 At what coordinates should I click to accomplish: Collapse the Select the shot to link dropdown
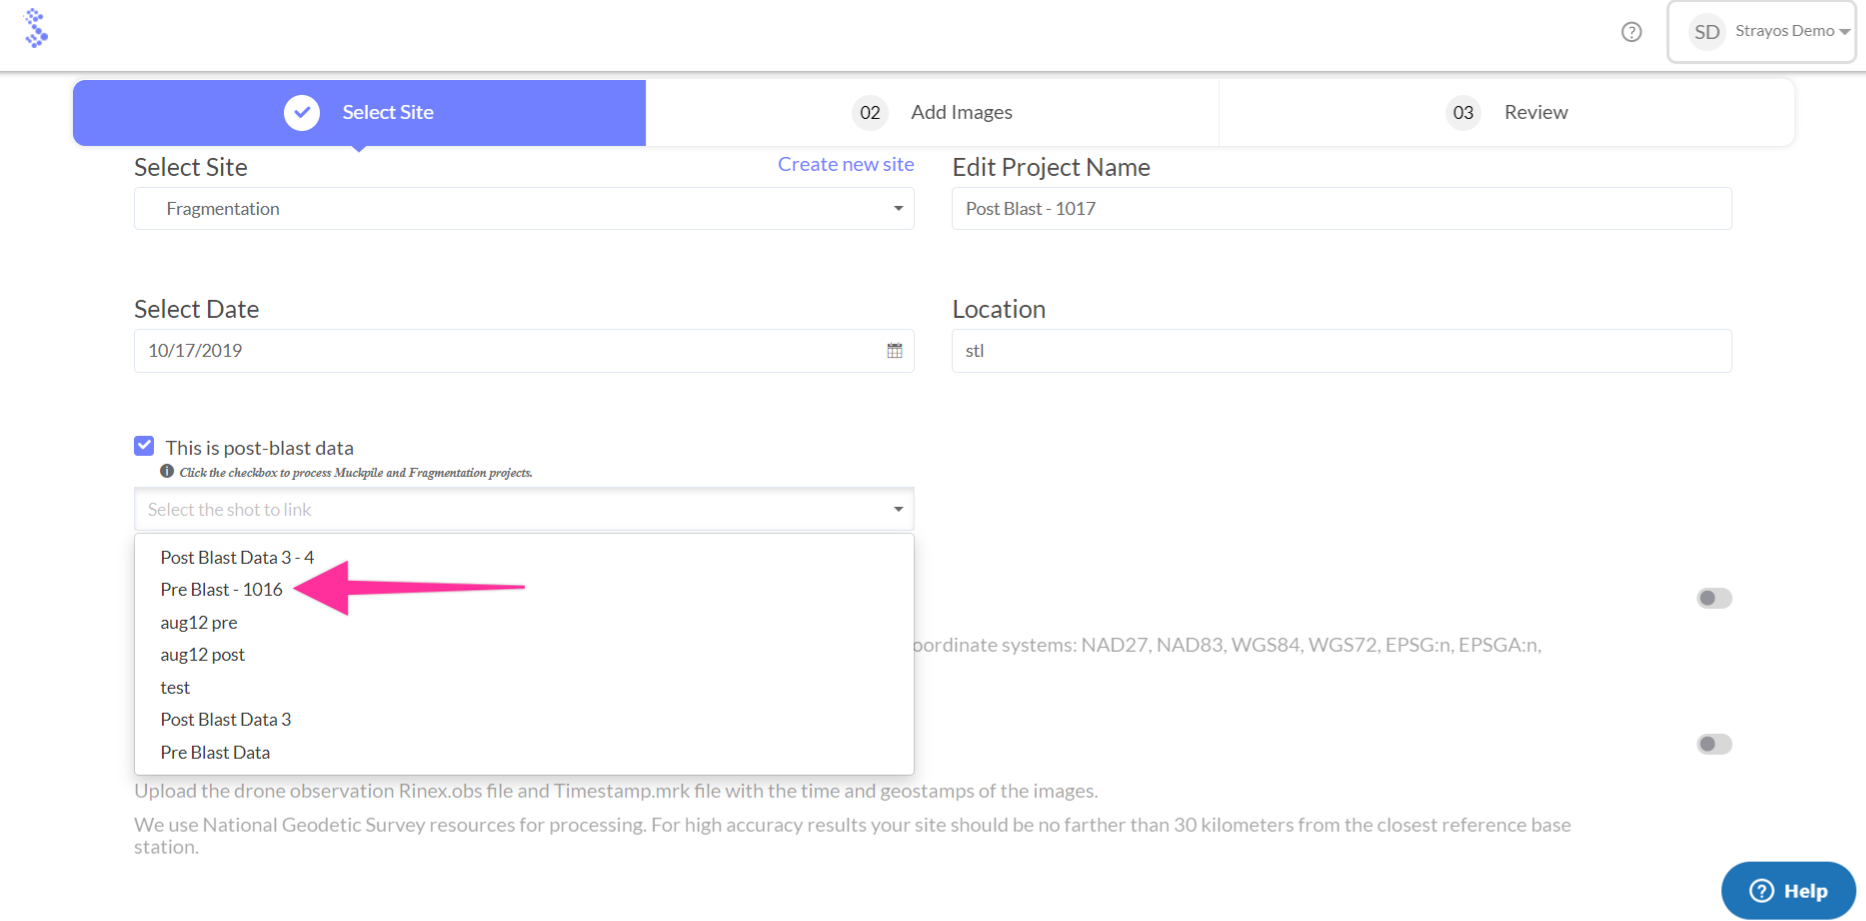coord(897,510)
